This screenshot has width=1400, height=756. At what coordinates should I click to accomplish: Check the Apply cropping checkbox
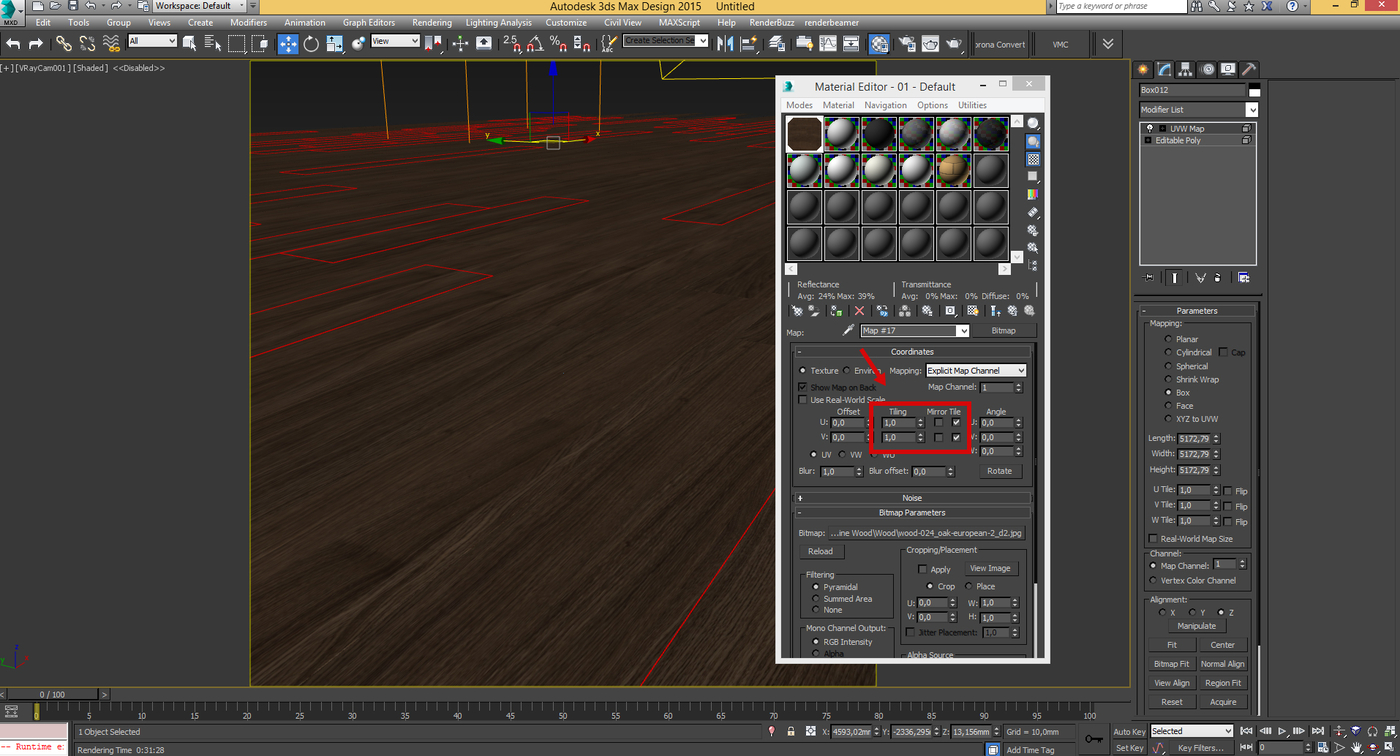click(x=923, y=569)
